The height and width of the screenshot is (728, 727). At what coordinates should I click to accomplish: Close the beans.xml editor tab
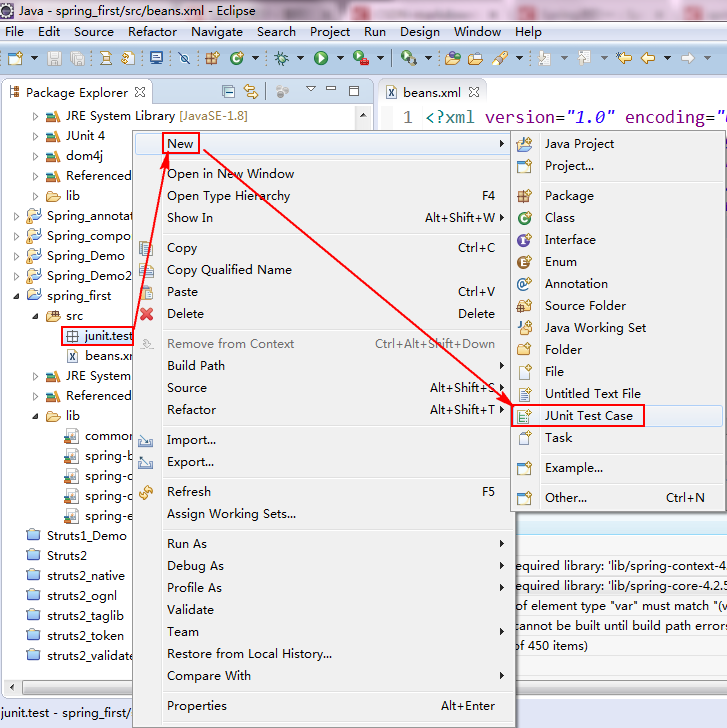(474, 92)
